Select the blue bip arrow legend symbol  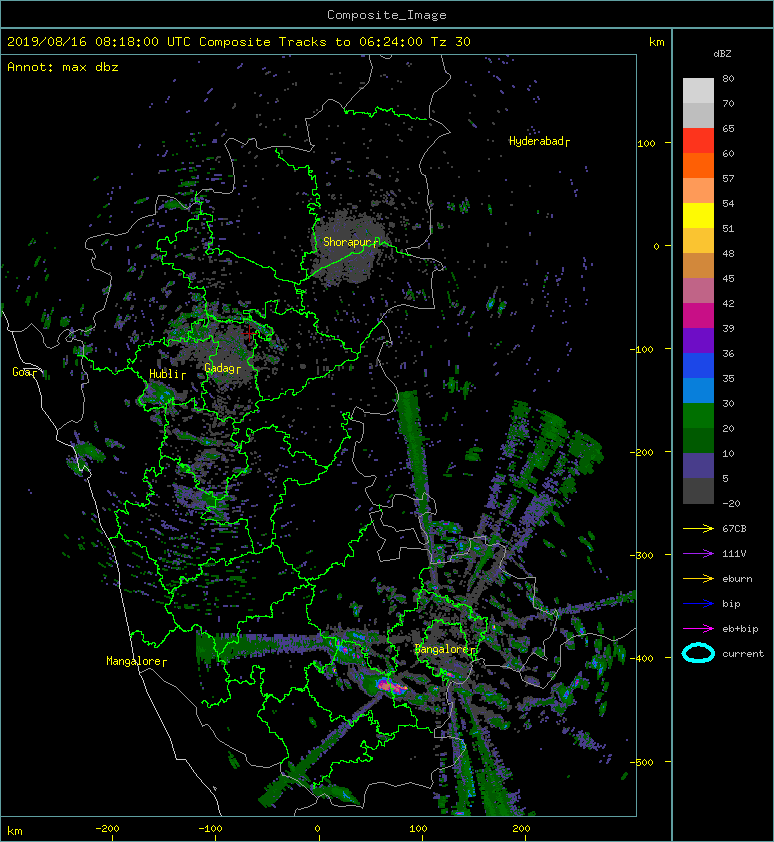[x=698, y=604]
